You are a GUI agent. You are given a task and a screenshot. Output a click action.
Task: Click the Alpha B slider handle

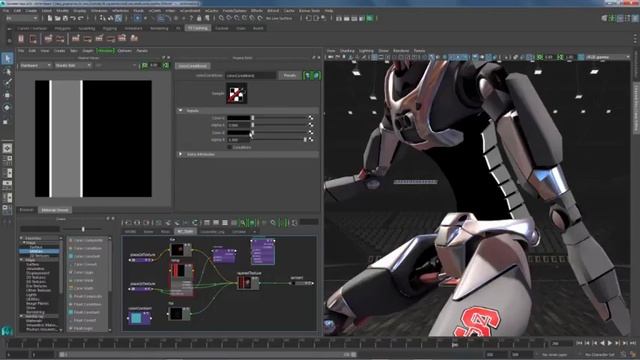pos(304,140)
